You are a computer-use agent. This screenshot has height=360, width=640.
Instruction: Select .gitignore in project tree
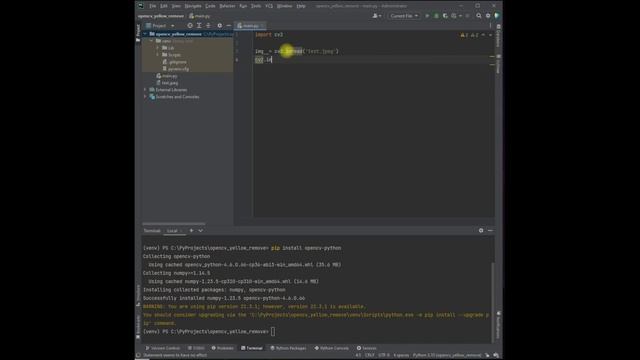pyautogui.click(x=175, y=62)
